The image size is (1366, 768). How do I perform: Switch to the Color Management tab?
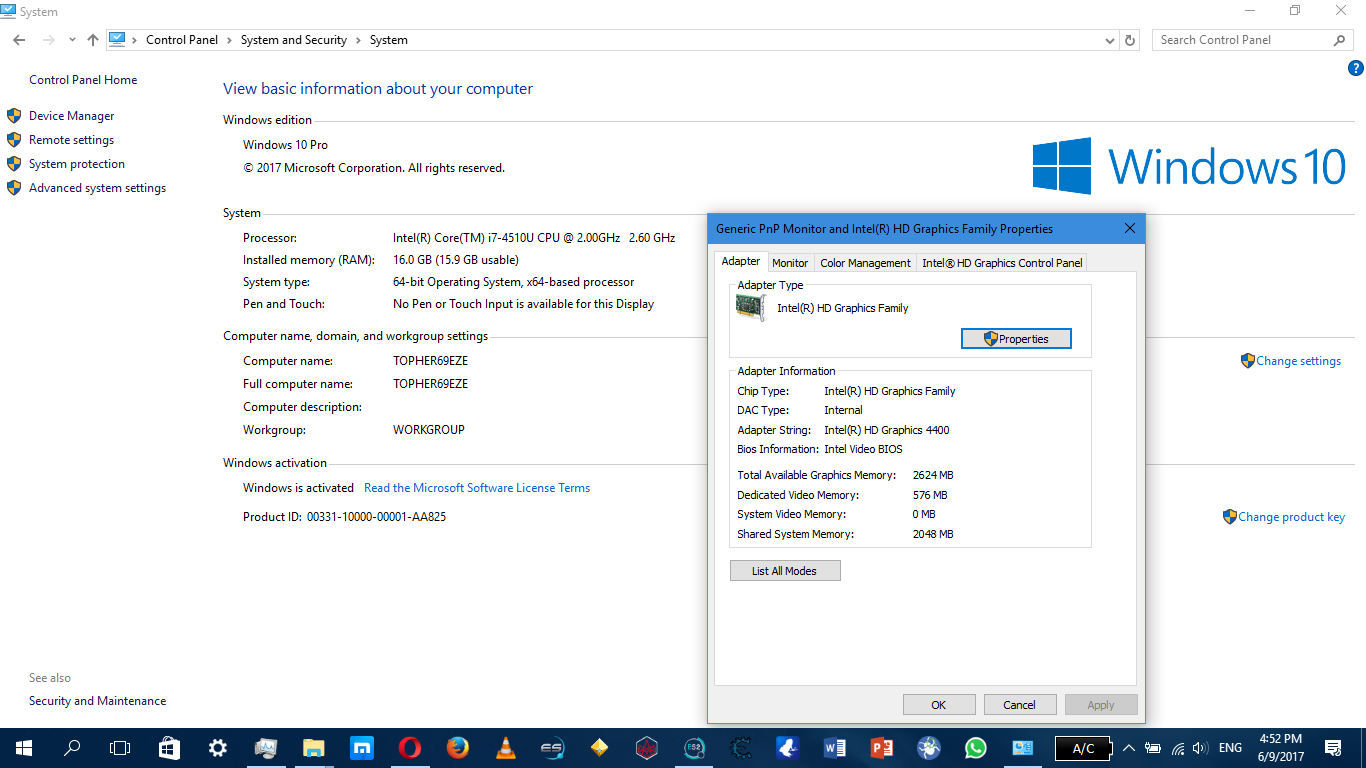click(865, 263)
